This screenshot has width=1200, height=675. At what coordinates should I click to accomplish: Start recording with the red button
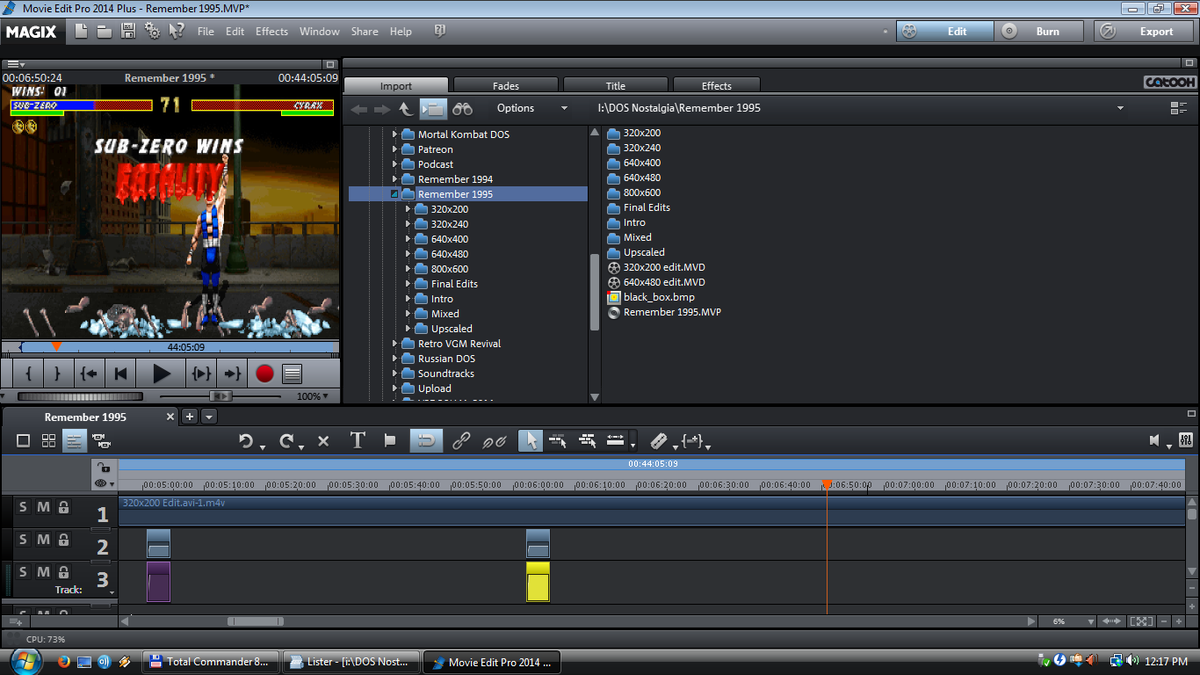click(264, 374)
